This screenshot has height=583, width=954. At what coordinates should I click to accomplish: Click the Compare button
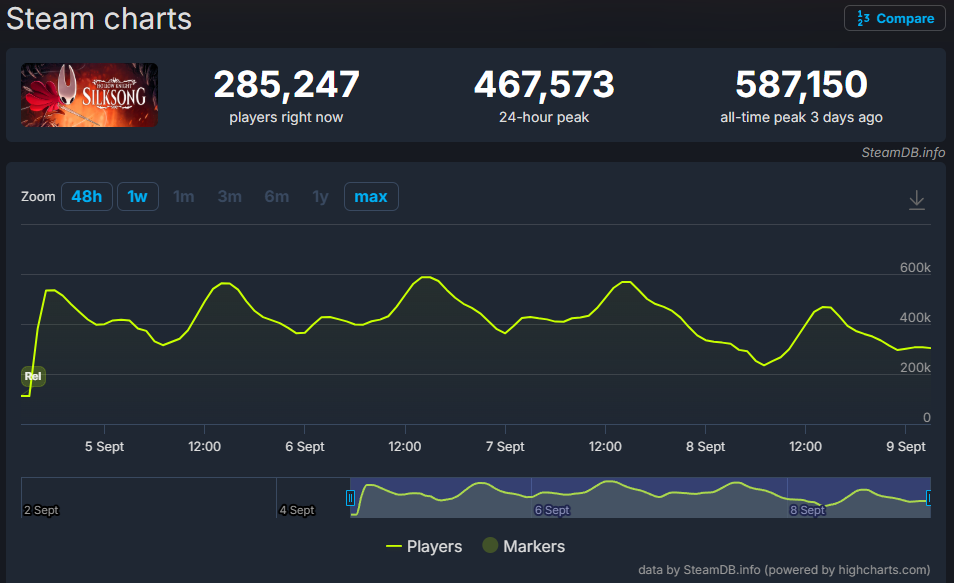click(x=894, y=18)
